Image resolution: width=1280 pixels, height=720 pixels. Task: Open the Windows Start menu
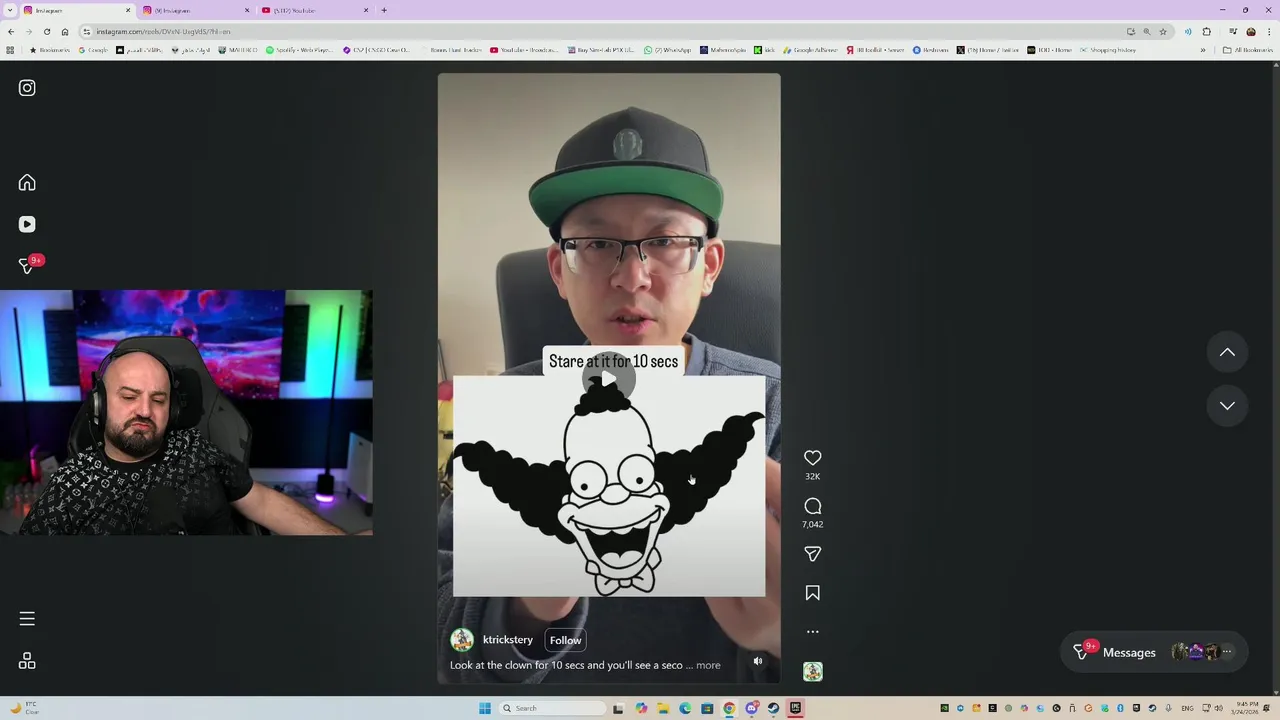coord(485,708)
